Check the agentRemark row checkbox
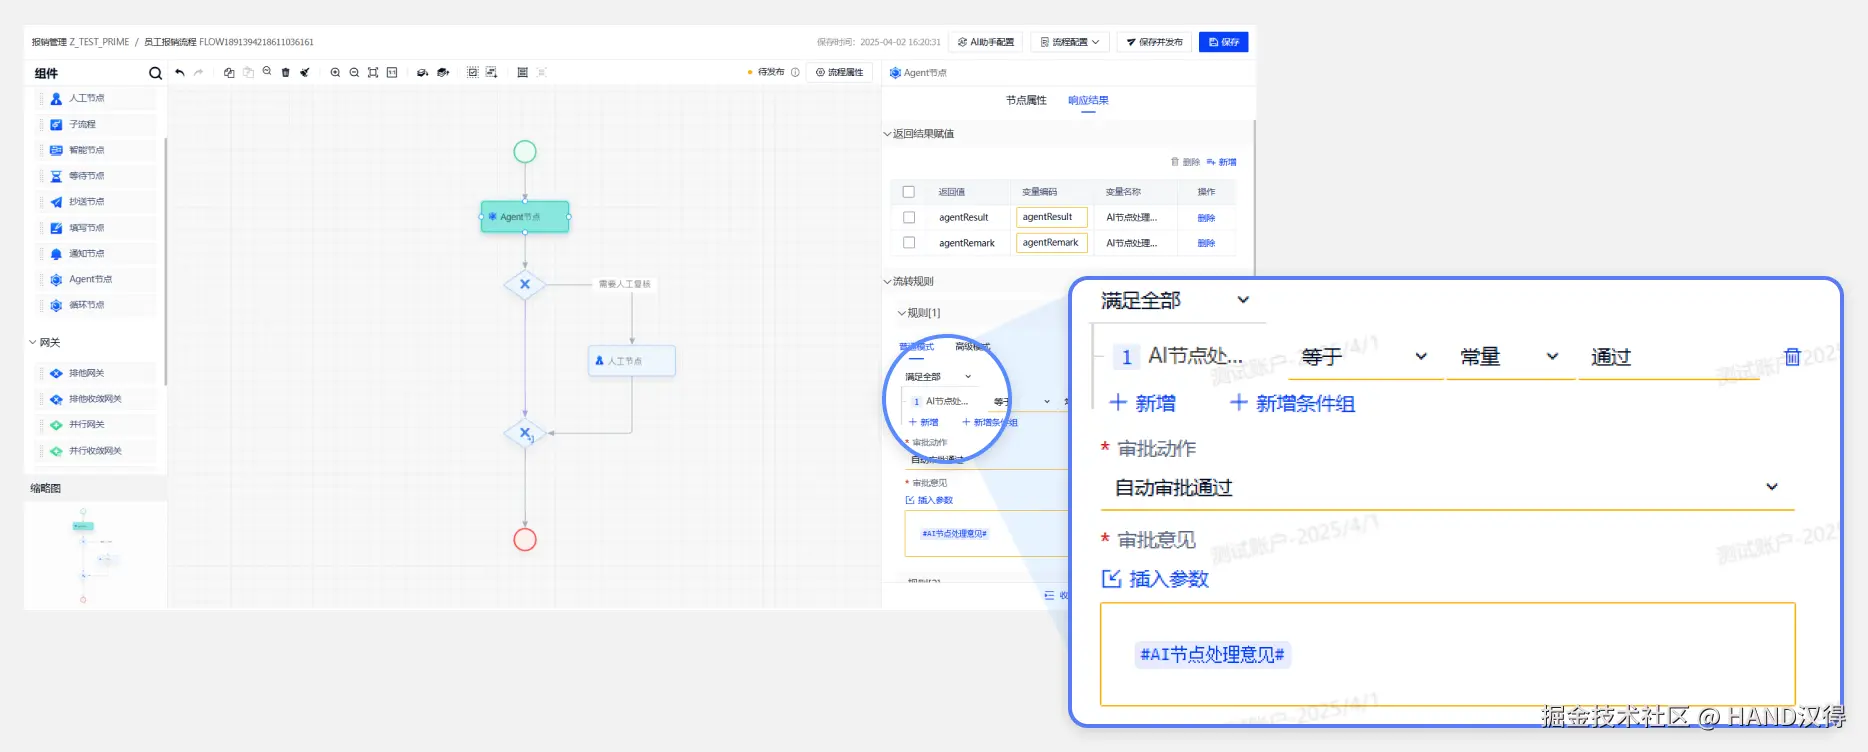Image resolution: width=1868 pixels, height=752 pixels. 909,242
